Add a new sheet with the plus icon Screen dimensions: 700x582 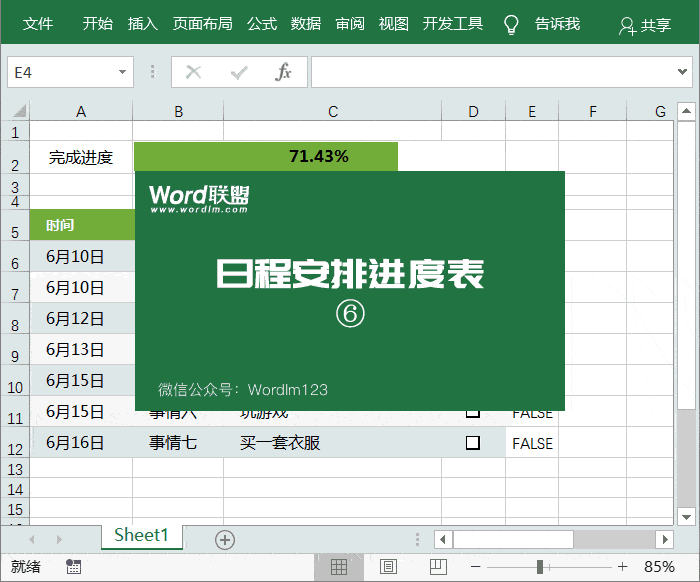click(x=225, y=540)
